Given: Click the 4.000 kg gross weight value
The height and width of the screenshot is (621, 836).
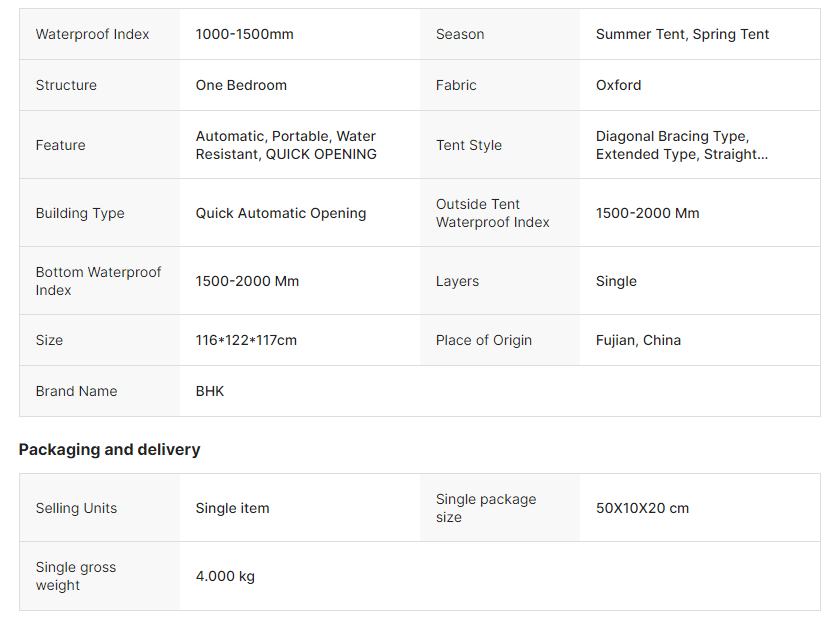Looking at the screenshot, I should (225, 576).
